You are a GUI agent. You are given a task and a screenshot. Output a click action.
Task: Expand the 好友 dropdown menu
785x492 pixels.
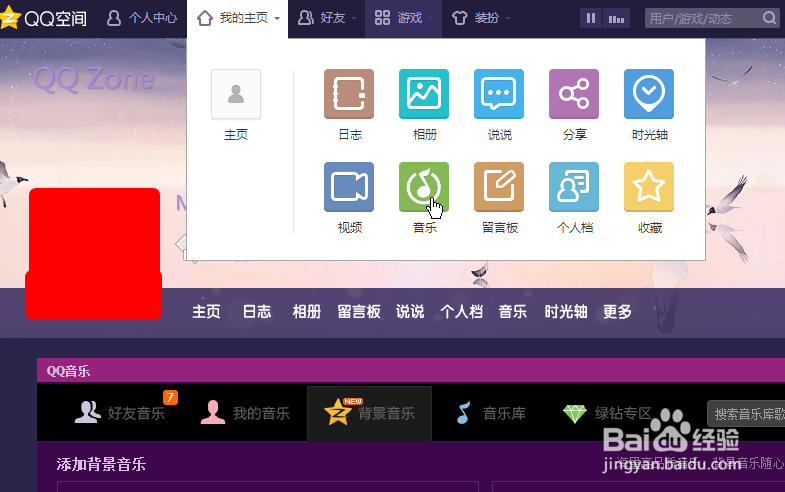click(x=327, y=19)
